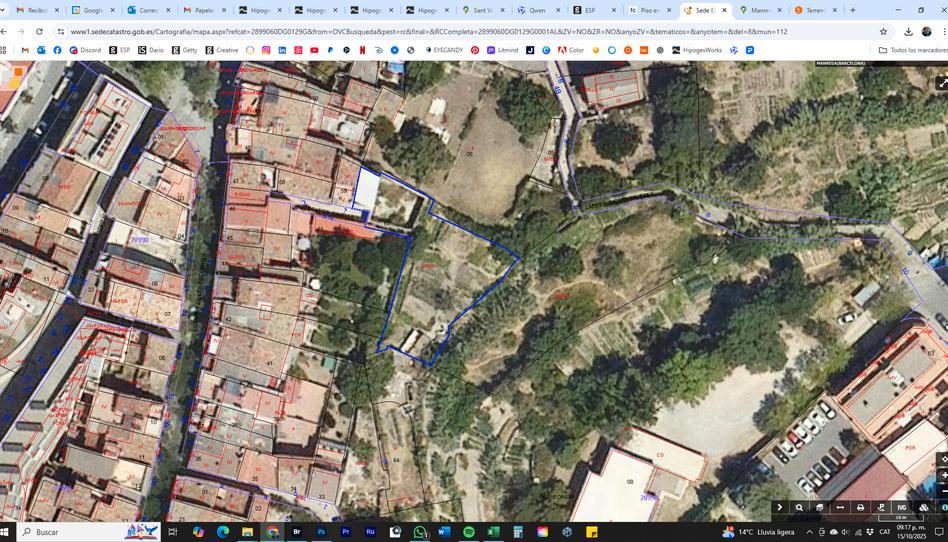
Task: Bookmark this page with the star icon
Action: pyautogui.click(x=883, y=31)
